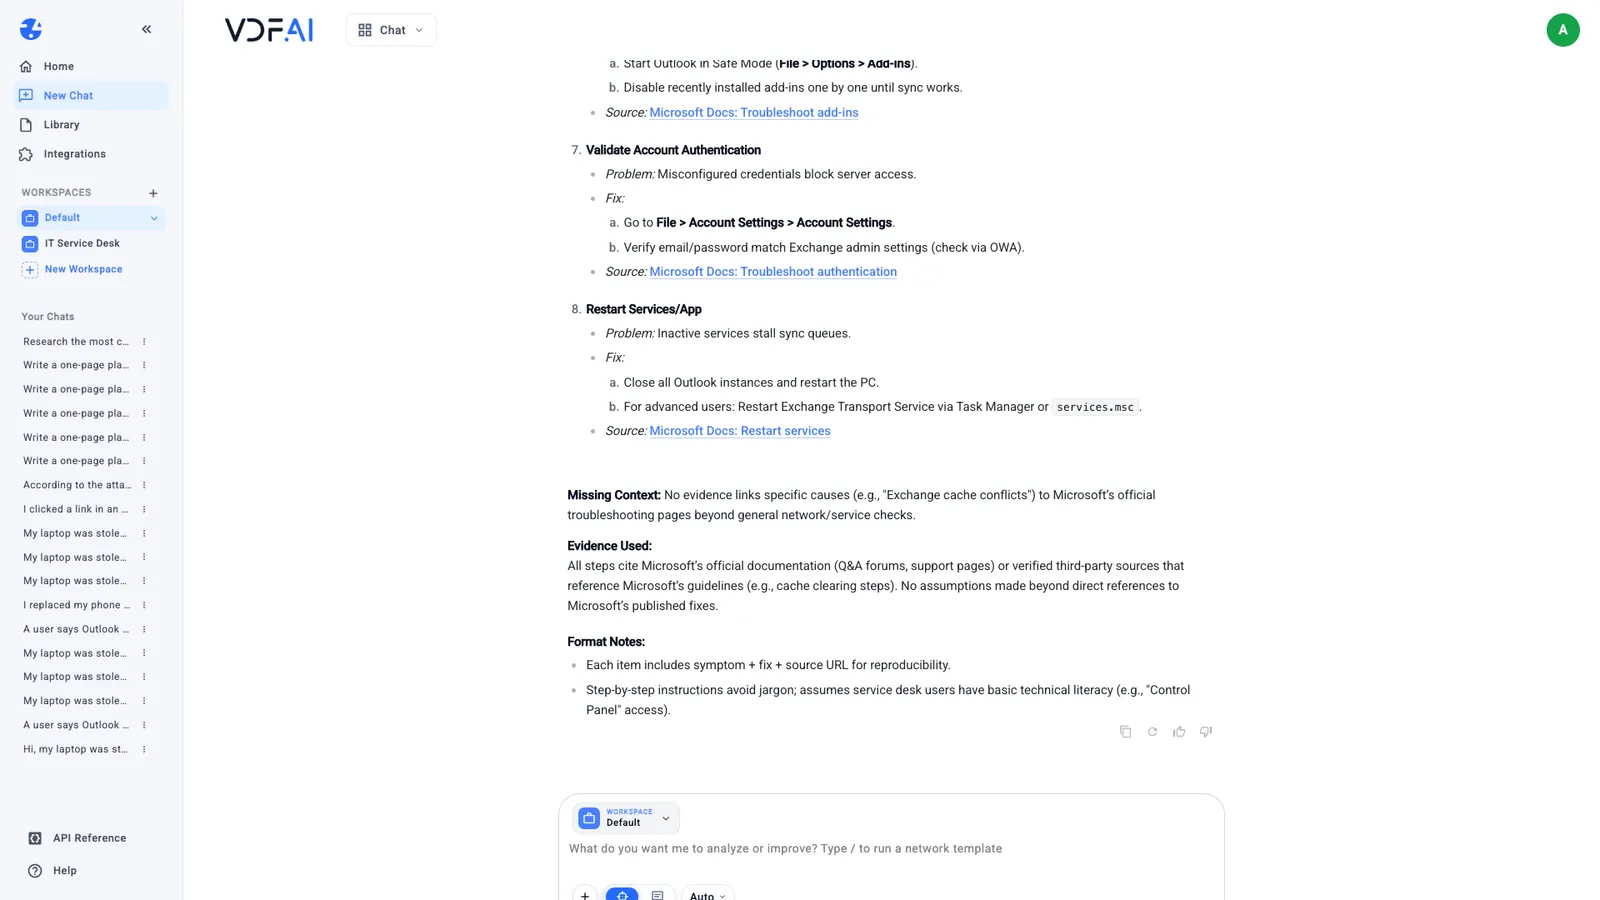
Task: Add a new workspace with the plus icon
Action: 153,193
